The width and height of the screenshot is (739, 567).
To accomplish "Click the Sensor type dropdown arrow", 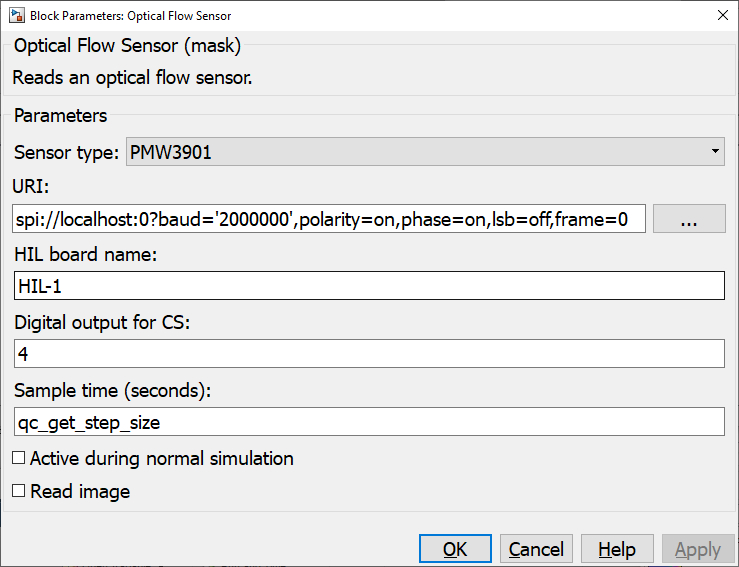I will tap(715, 153).
